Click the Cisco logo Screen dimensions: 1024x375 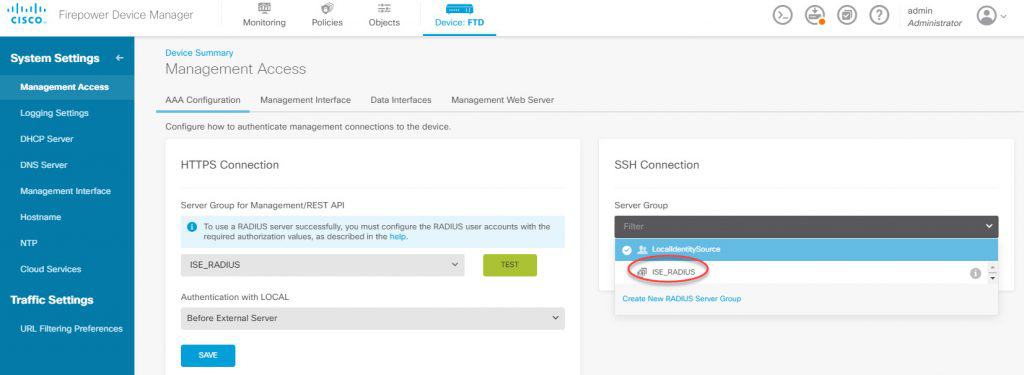click(x=27, y=14)
